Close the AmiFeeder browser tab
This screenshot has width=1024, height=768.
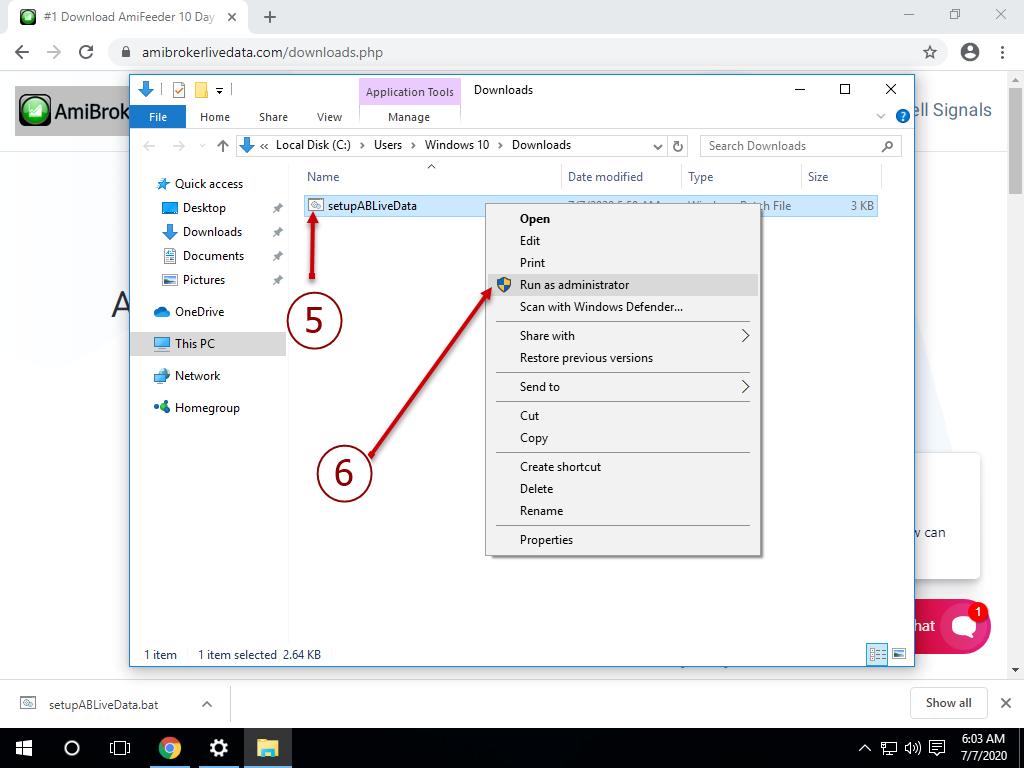[232, 18]
